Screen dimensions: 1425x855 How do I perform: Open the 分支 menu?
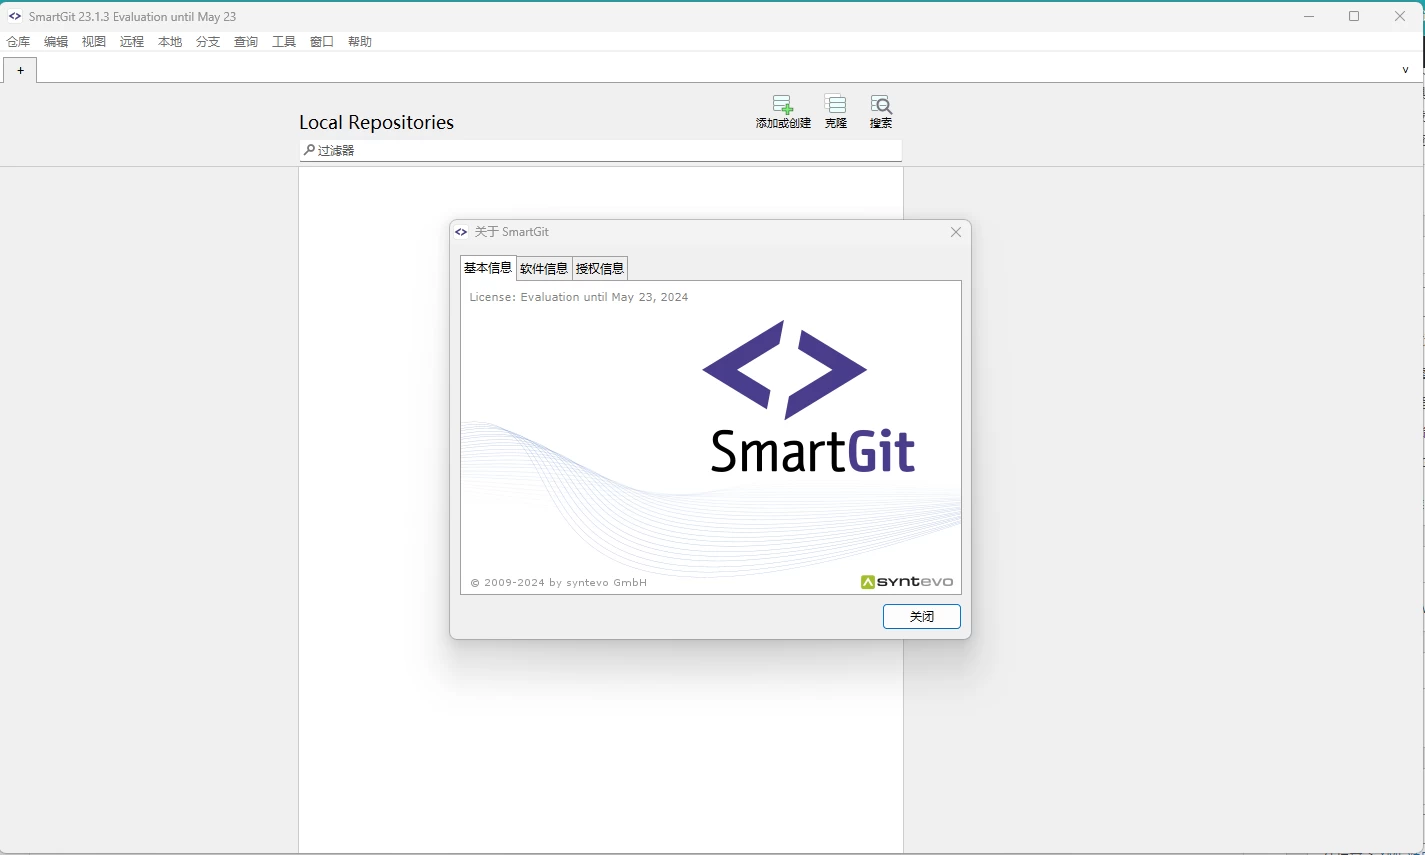click(x=208, y=42)
